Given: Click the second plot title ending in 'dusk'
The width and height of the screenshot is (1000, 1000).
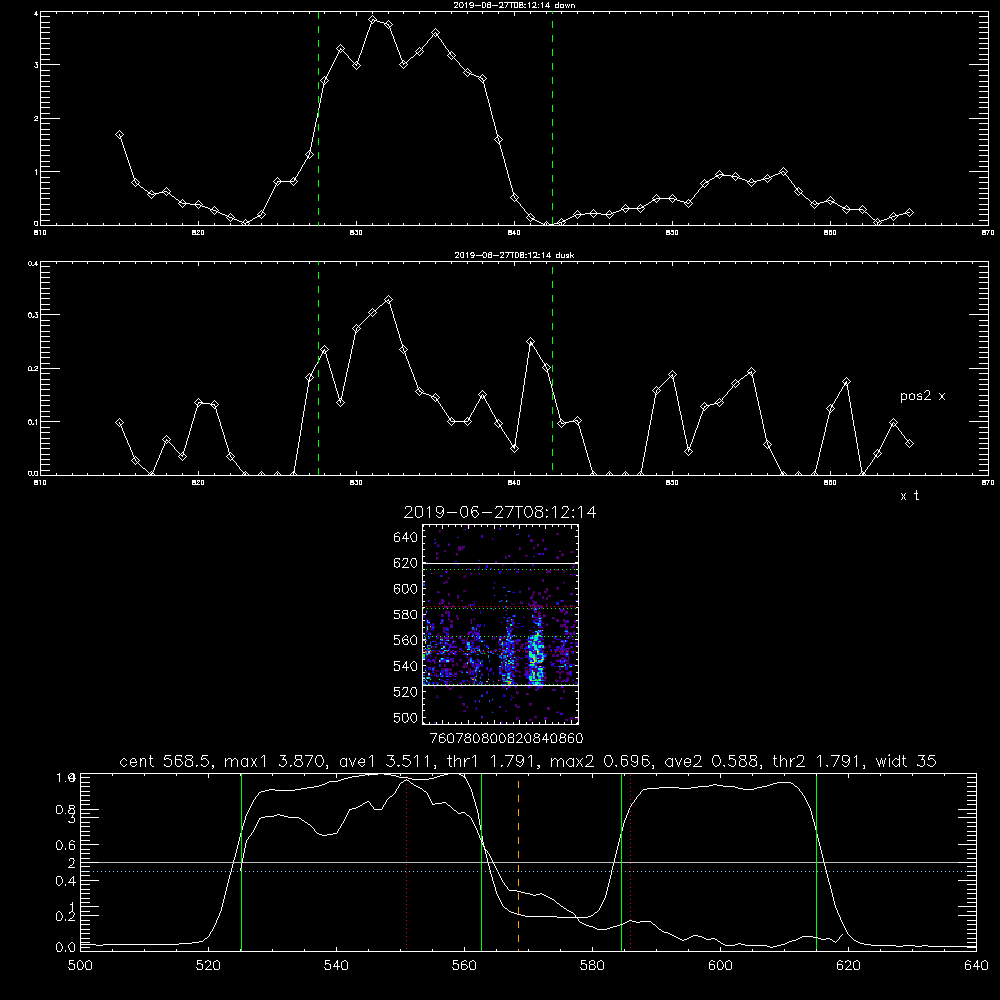Looking at the screenshot, I should click(515, 255).
